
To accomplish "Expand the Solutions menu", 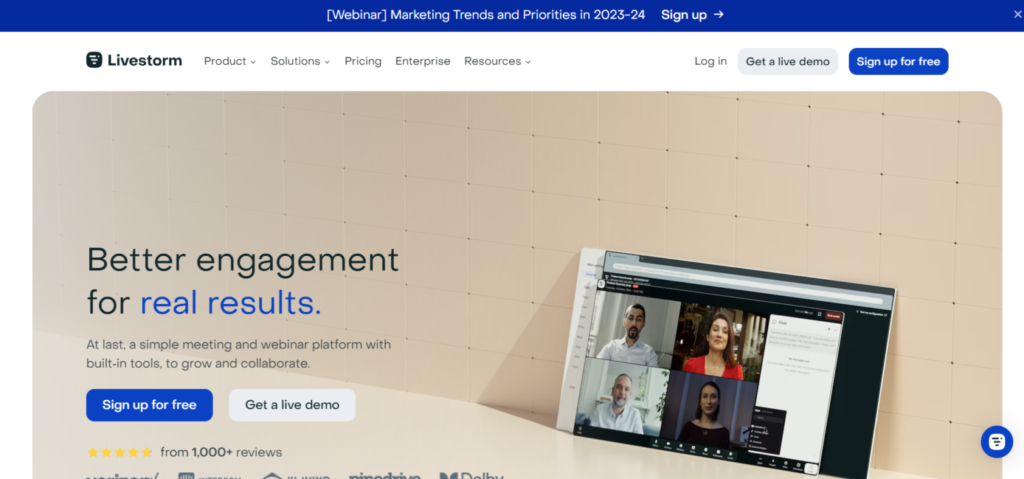I will coord(300,61).
